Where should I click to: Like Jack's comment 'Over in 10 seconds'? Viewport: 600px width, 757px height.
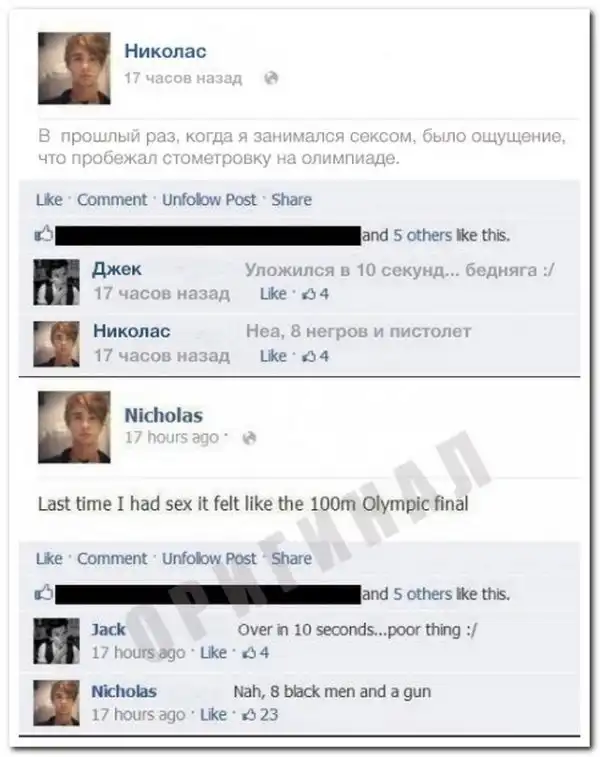pos(213,653)
